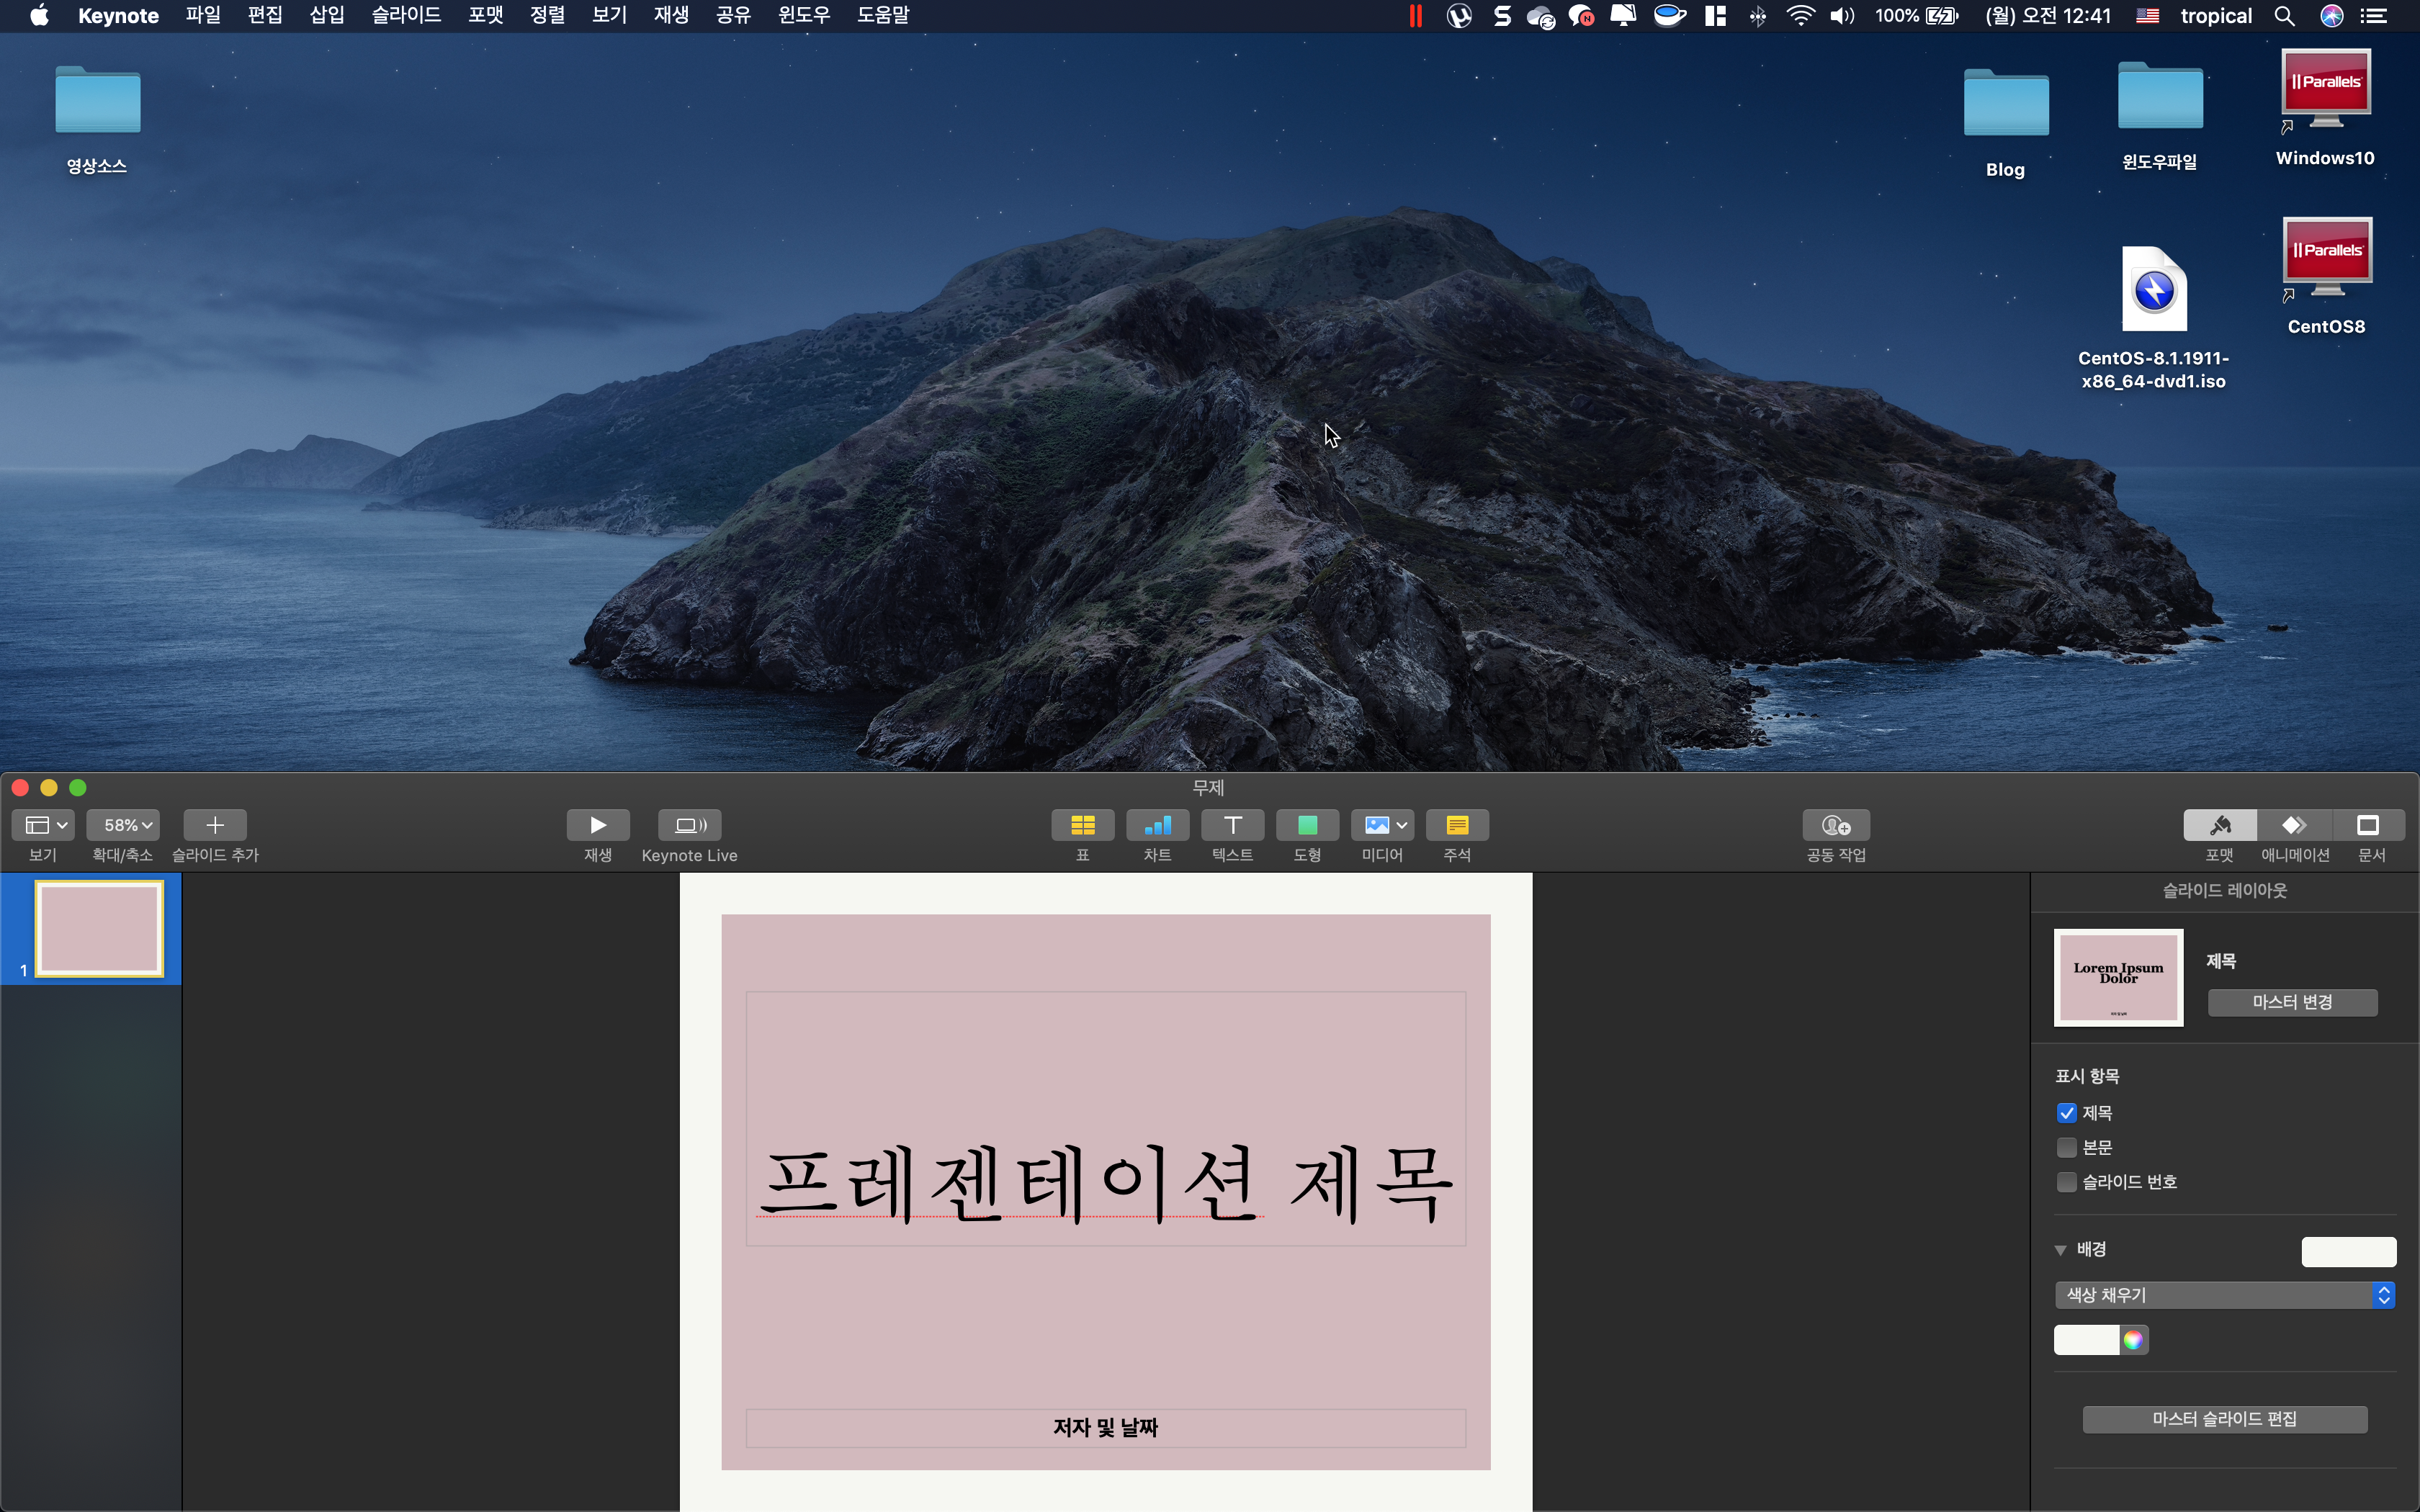The image size is (2420, 1512).
Task: Insert a chart with 차트 icon
Action: click(x=1157, y=825)
